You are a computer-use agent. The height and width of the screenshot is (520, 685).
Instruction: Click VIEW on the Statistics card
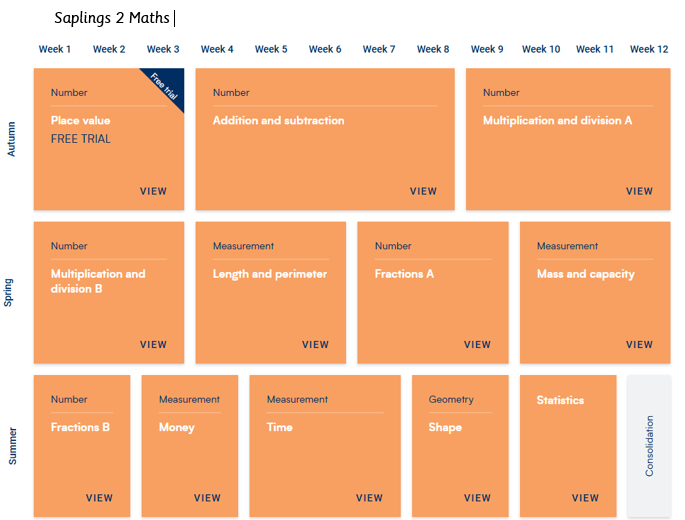pos(585,498)
